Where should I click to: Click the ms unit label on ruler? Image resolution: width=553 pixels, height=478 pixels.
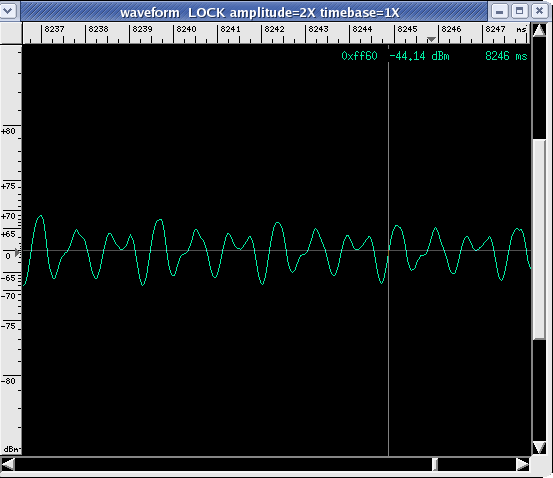coord(521,30)
